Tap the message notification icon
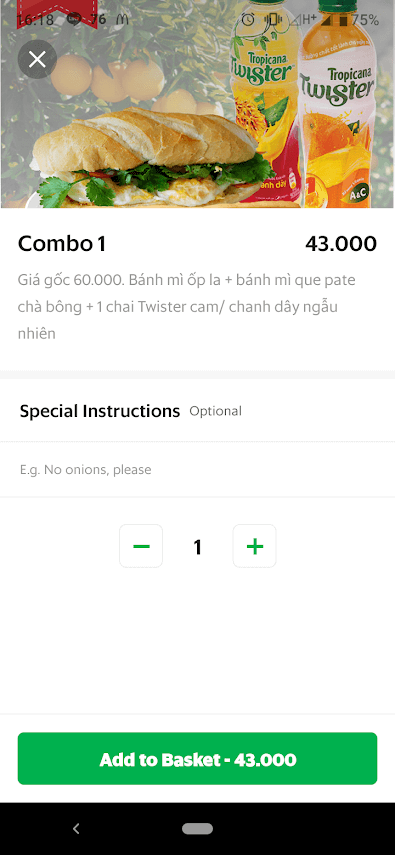 tap(74, 20)
